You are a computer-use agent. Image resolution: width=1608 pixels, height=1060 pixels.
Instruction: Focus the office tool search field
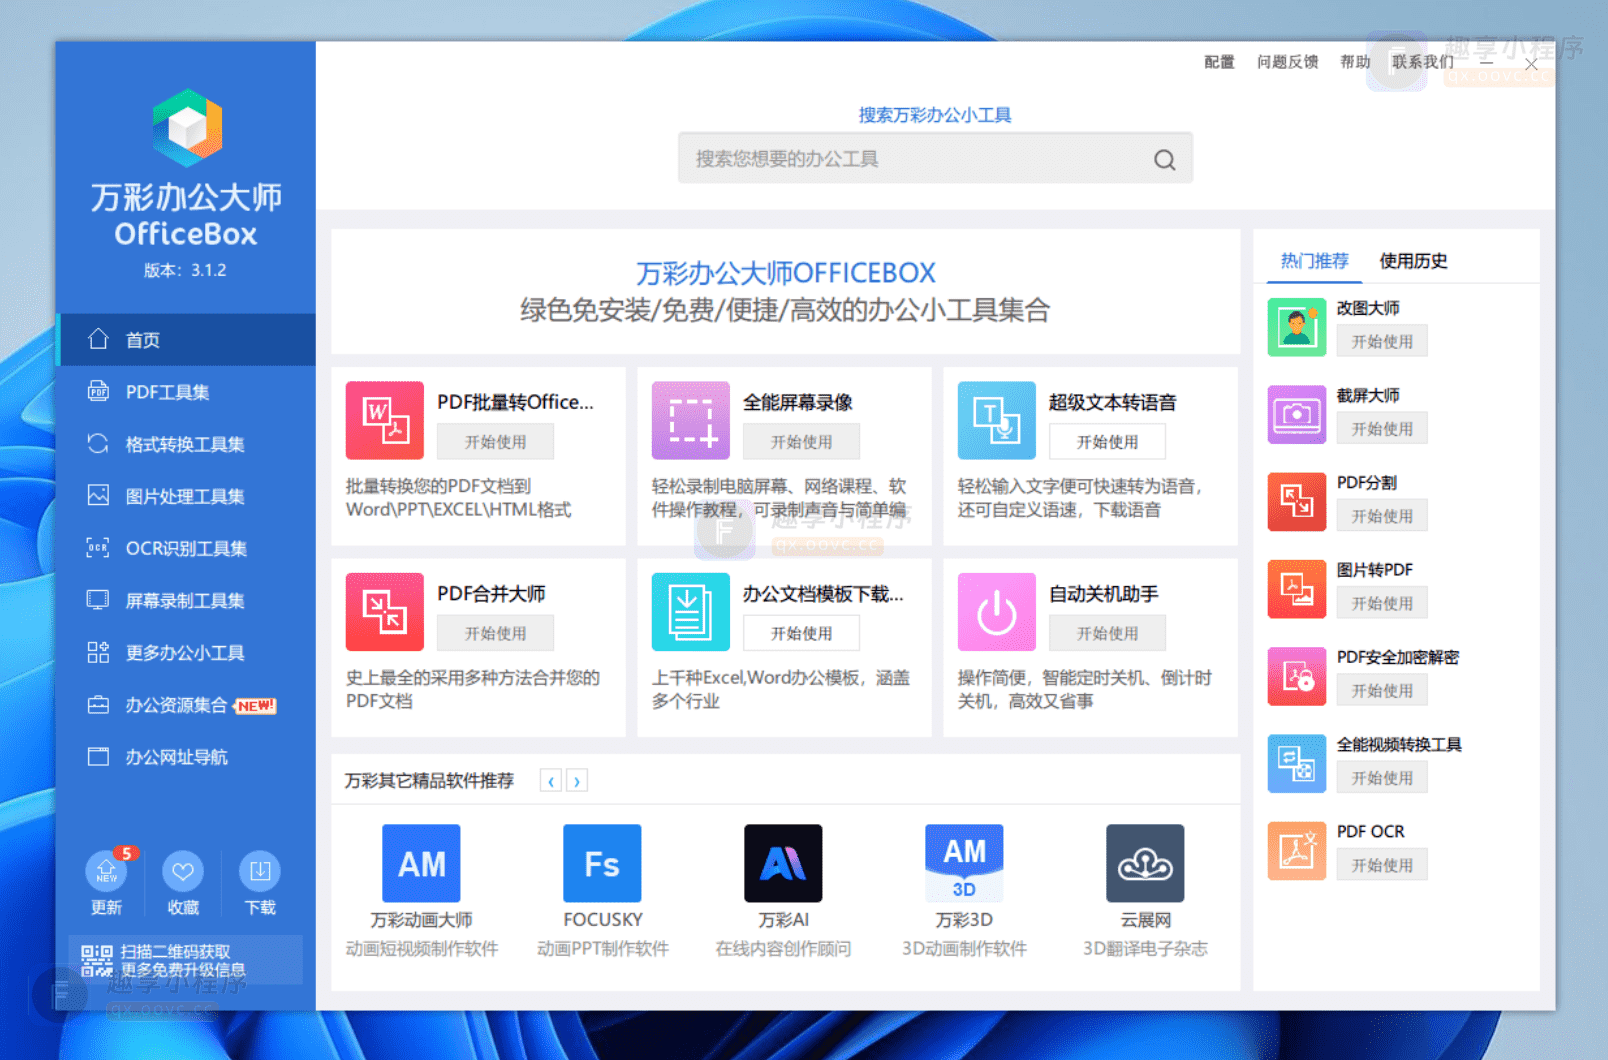935,158
